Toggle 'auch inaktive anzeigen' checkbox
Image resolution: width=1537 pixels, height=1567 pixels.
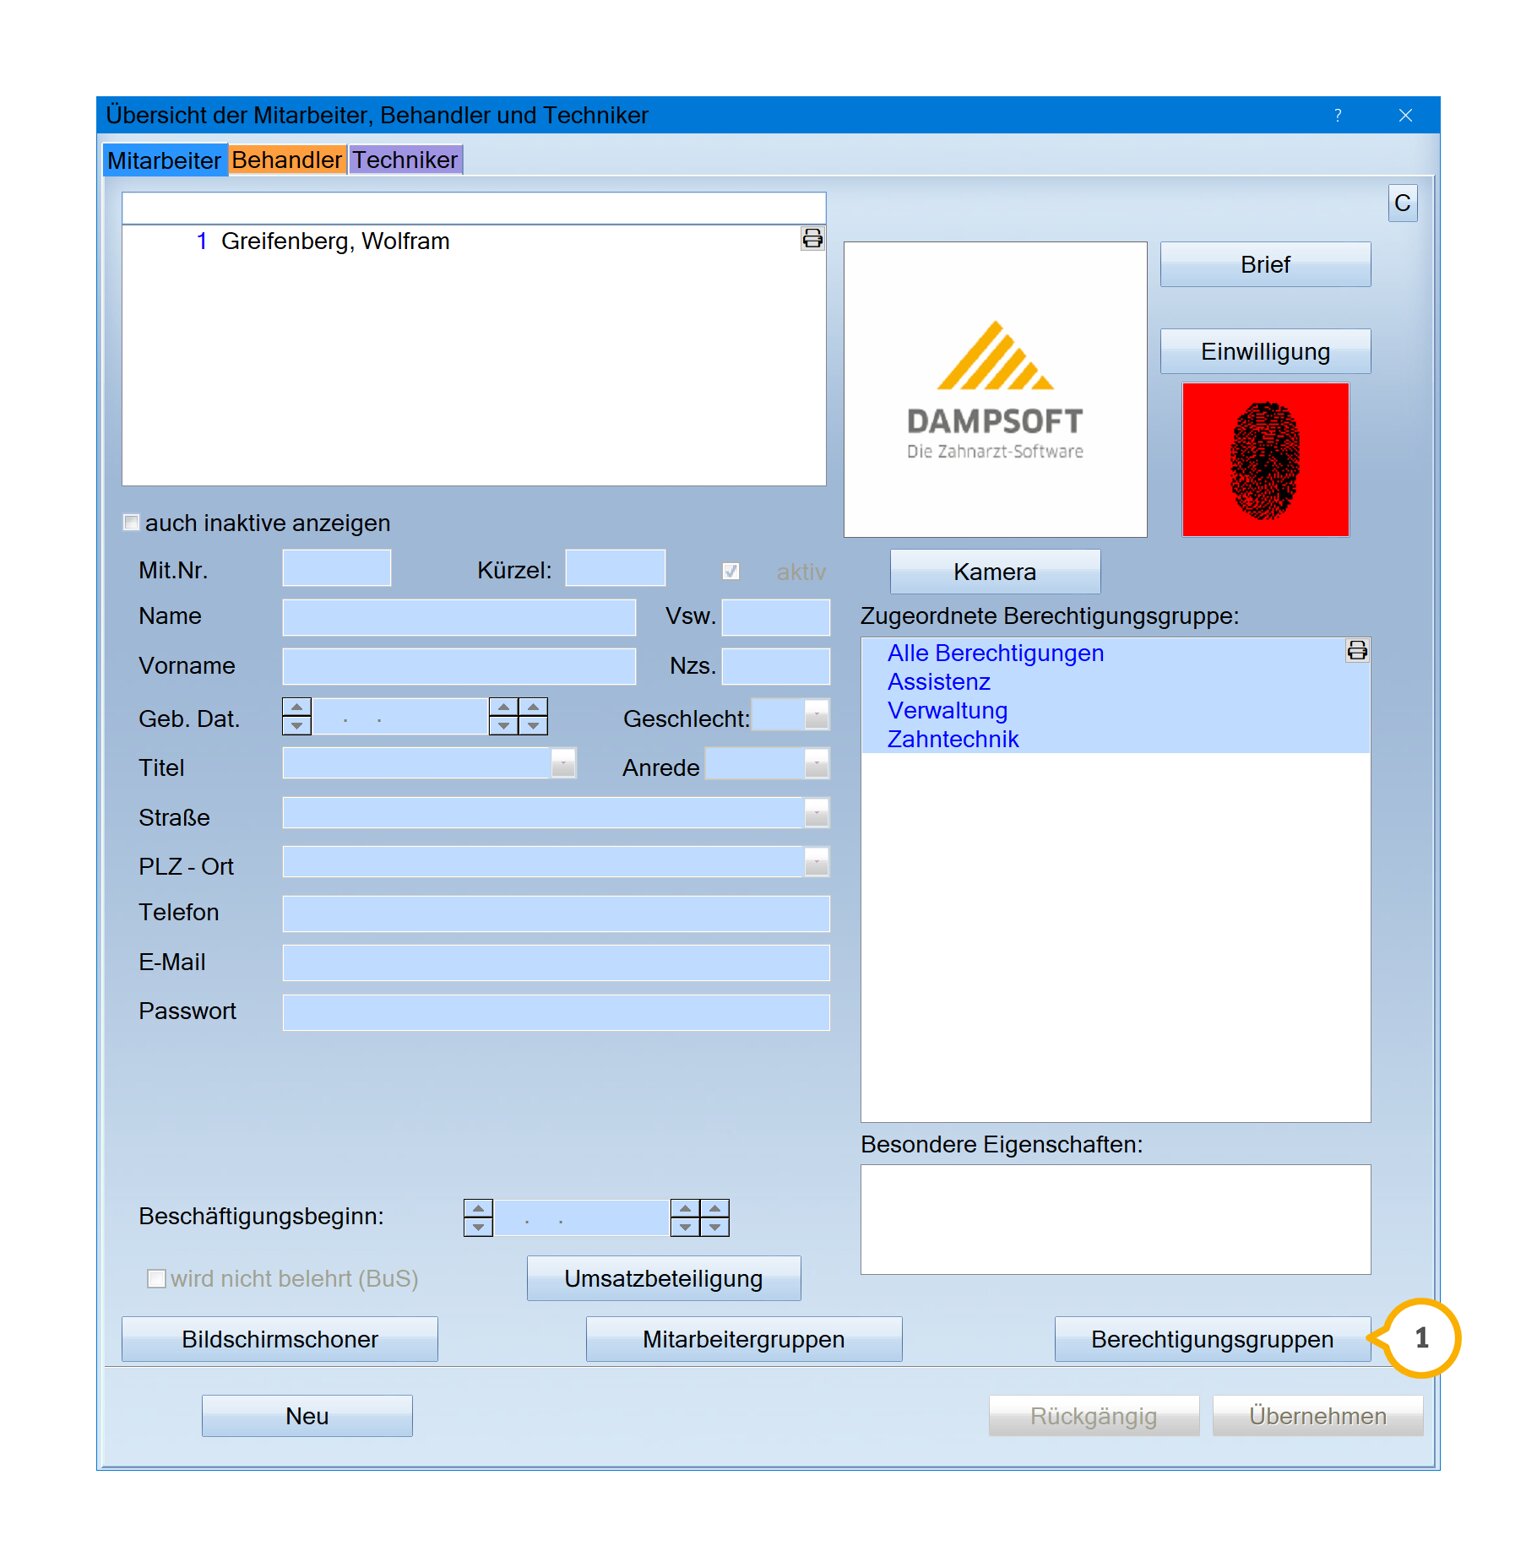131,522
